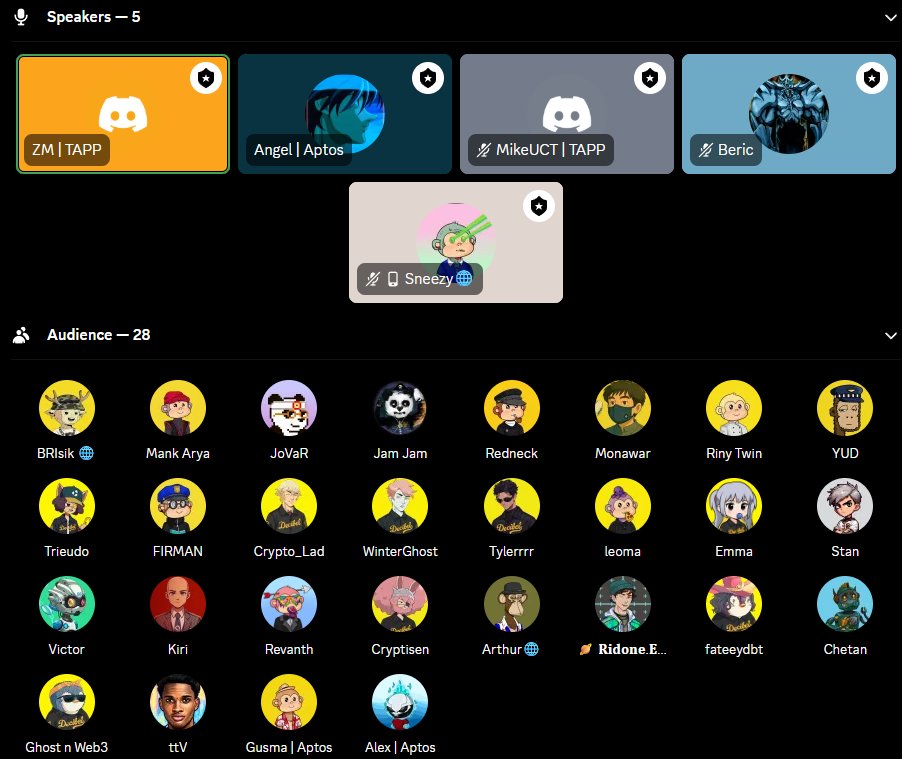Open the Beric speaker tile
This screenshot has width=902, height=759.
(789, 114)
